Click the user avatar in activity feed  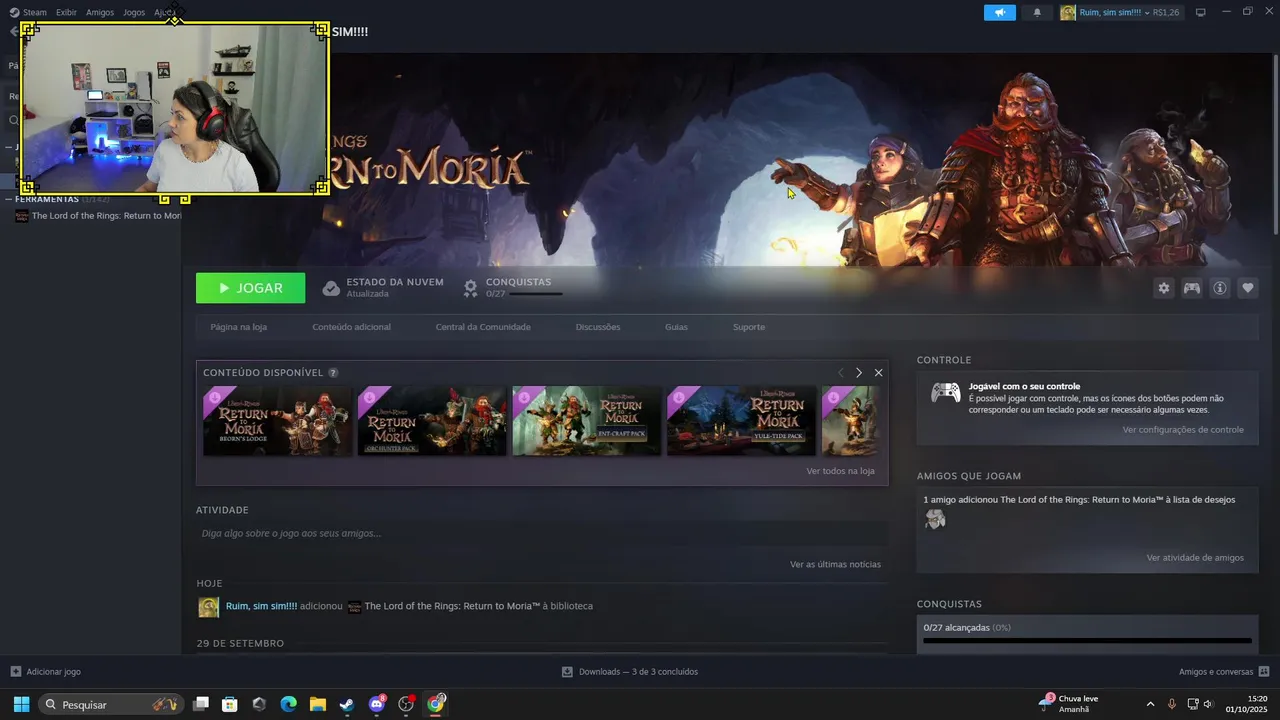pyautogui.click(x=208, y=607)
